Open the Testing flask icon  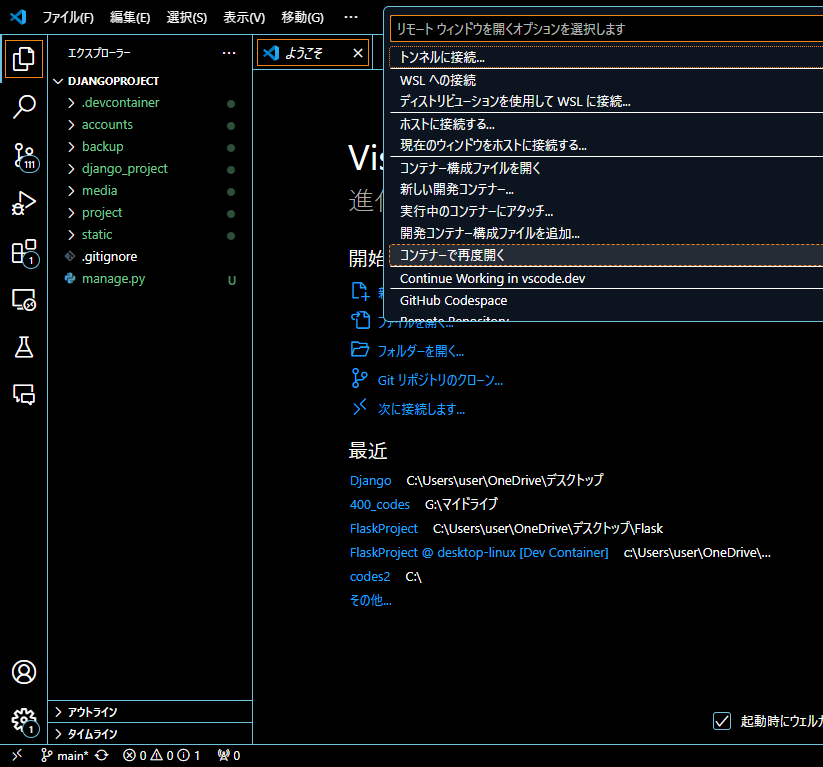click(24, 347)
